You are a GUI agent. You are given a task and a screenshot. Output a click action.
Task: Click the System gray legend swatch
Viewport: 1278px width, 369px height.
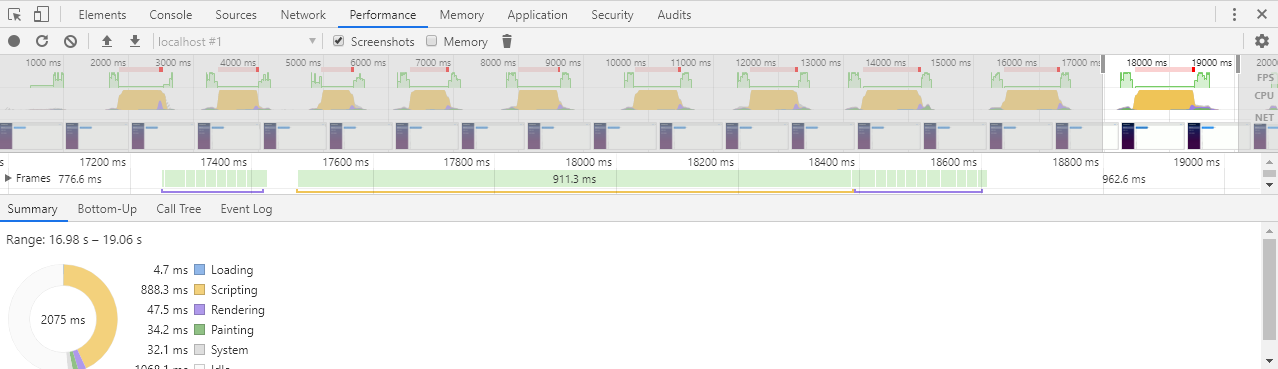point(199,350)
